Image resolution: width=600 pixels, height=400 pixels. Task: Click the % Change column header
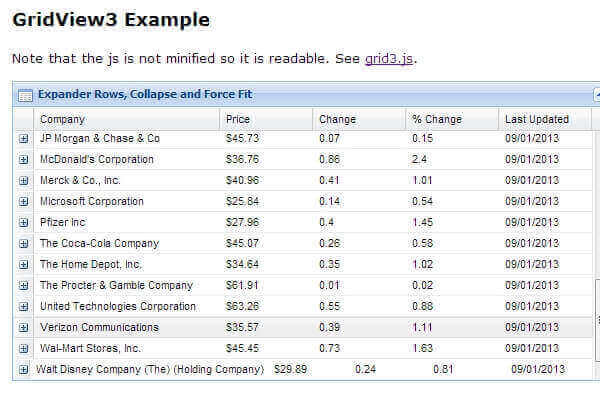(436, 119)
